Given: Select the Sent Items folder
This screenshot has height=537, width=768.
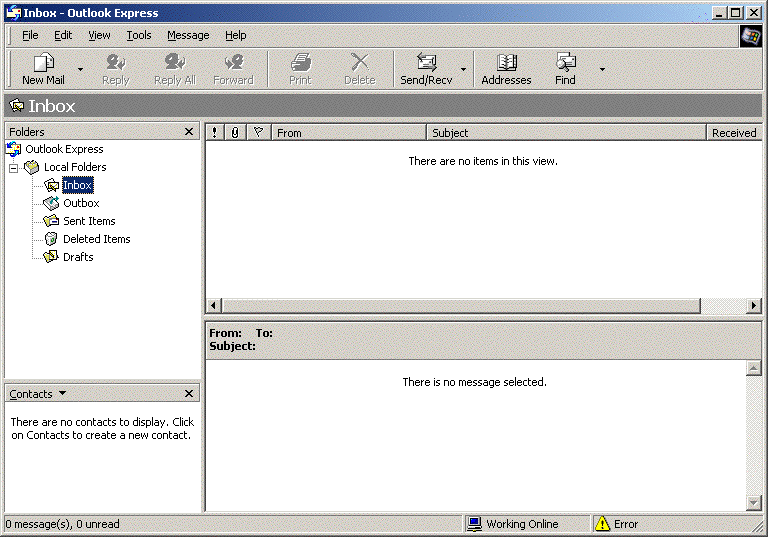Looking at the screenshot, I should [x=89, y=221].
